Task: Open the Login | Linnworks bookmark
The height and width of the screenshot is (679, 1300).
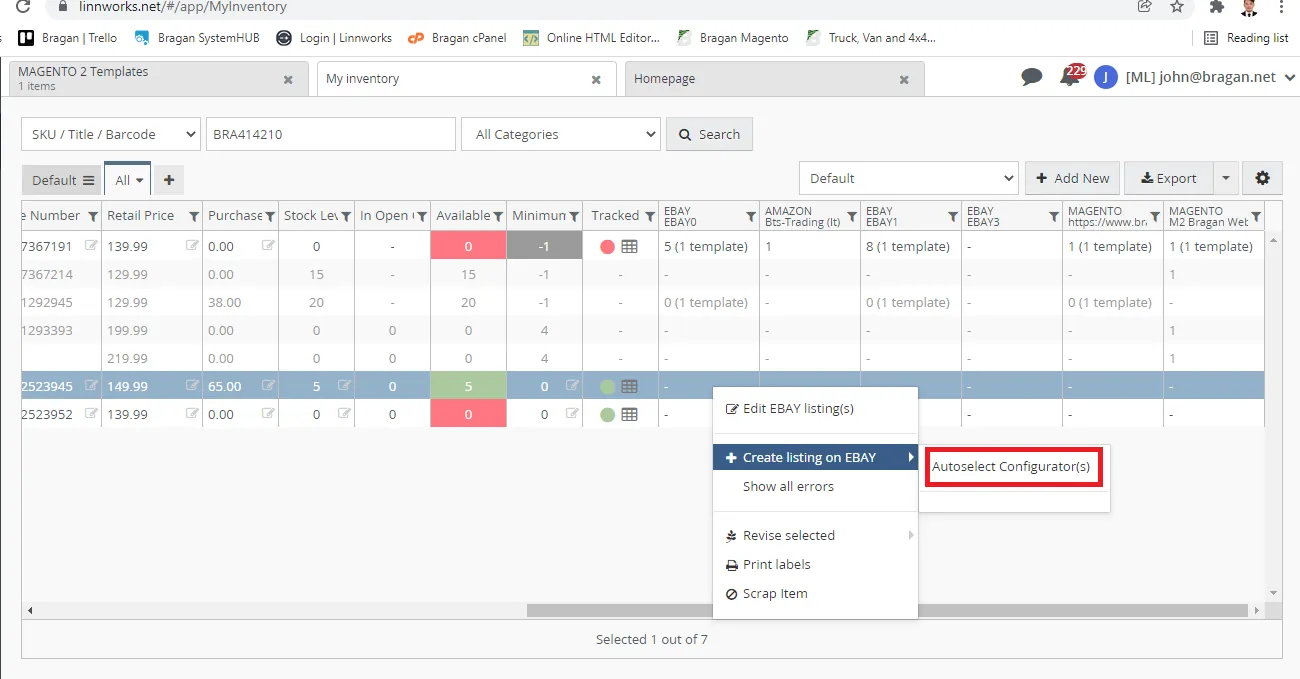Action: 334,38
